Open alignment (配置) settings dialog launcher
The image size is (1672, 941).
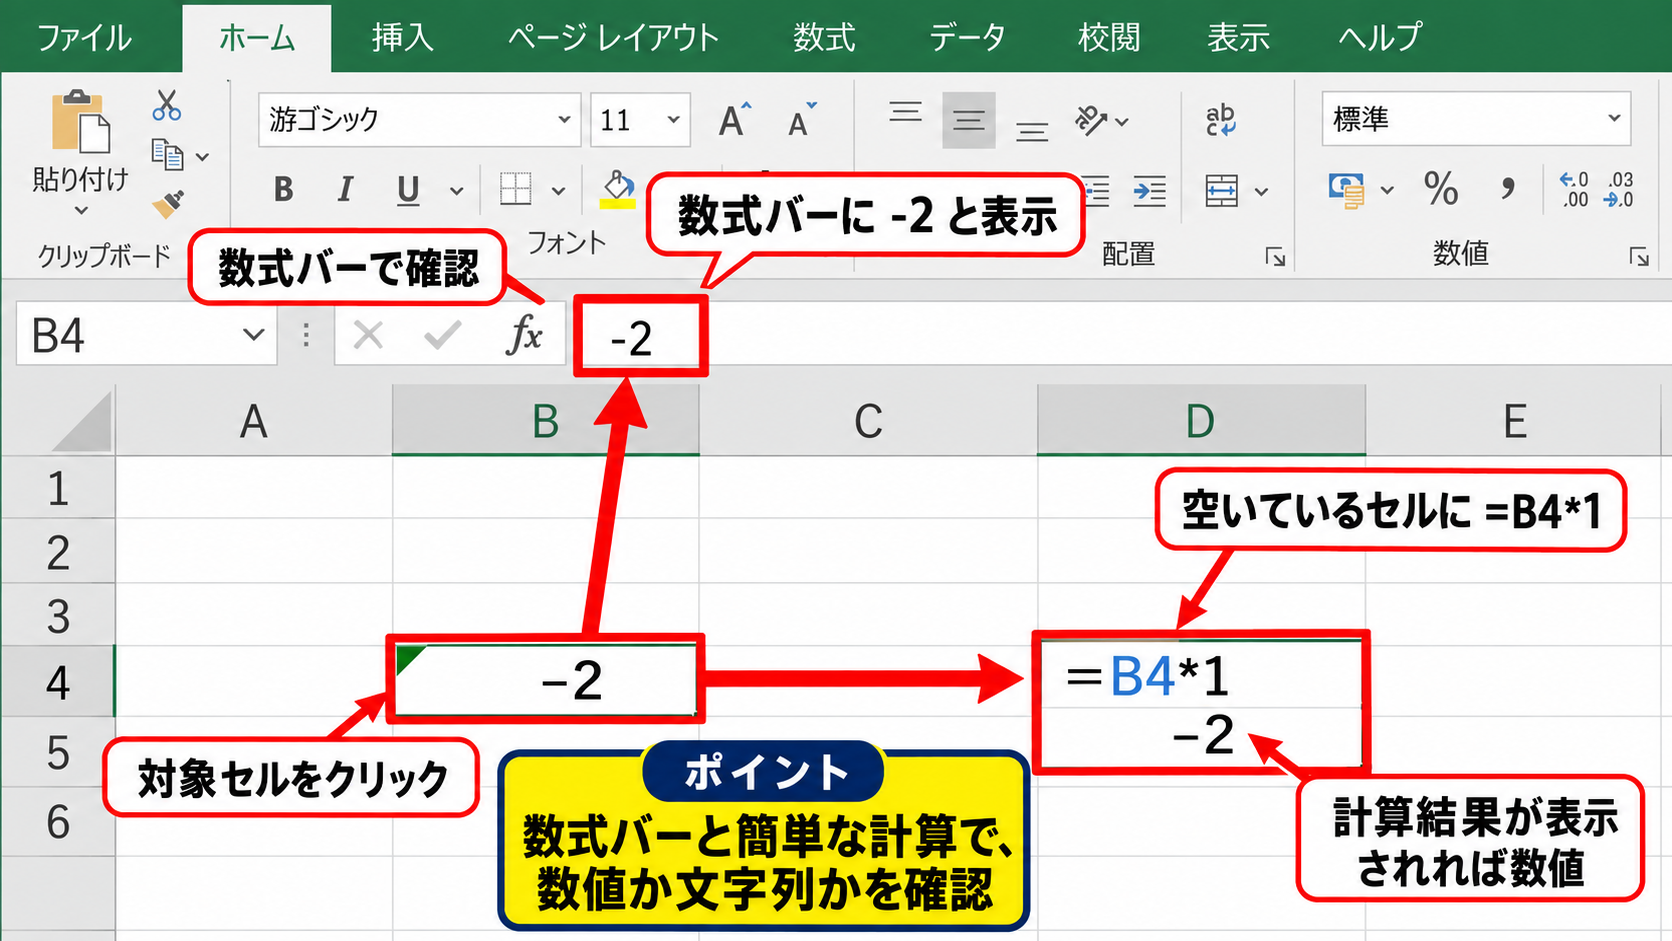(1275, 257)
